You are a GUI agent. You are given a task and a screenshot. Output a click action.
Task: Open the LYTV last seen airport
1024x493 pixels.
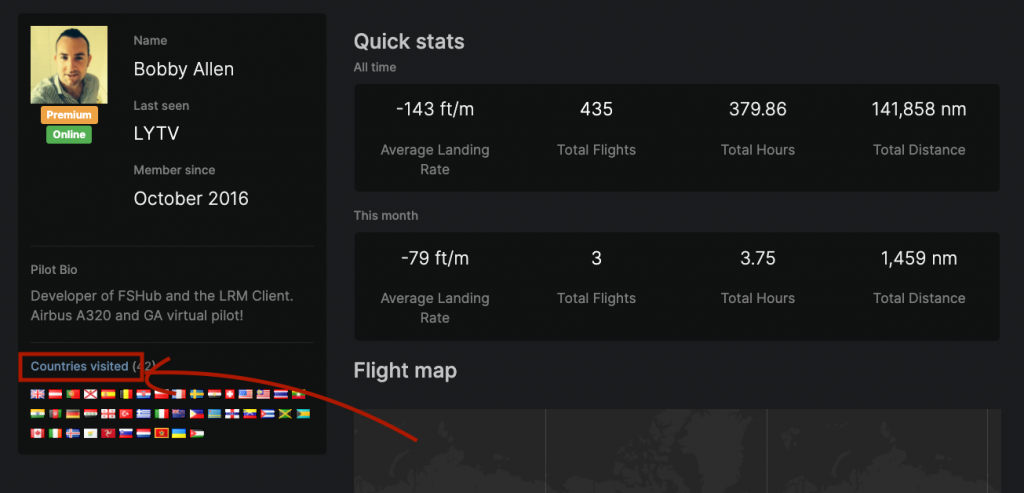tap(156, 134)
